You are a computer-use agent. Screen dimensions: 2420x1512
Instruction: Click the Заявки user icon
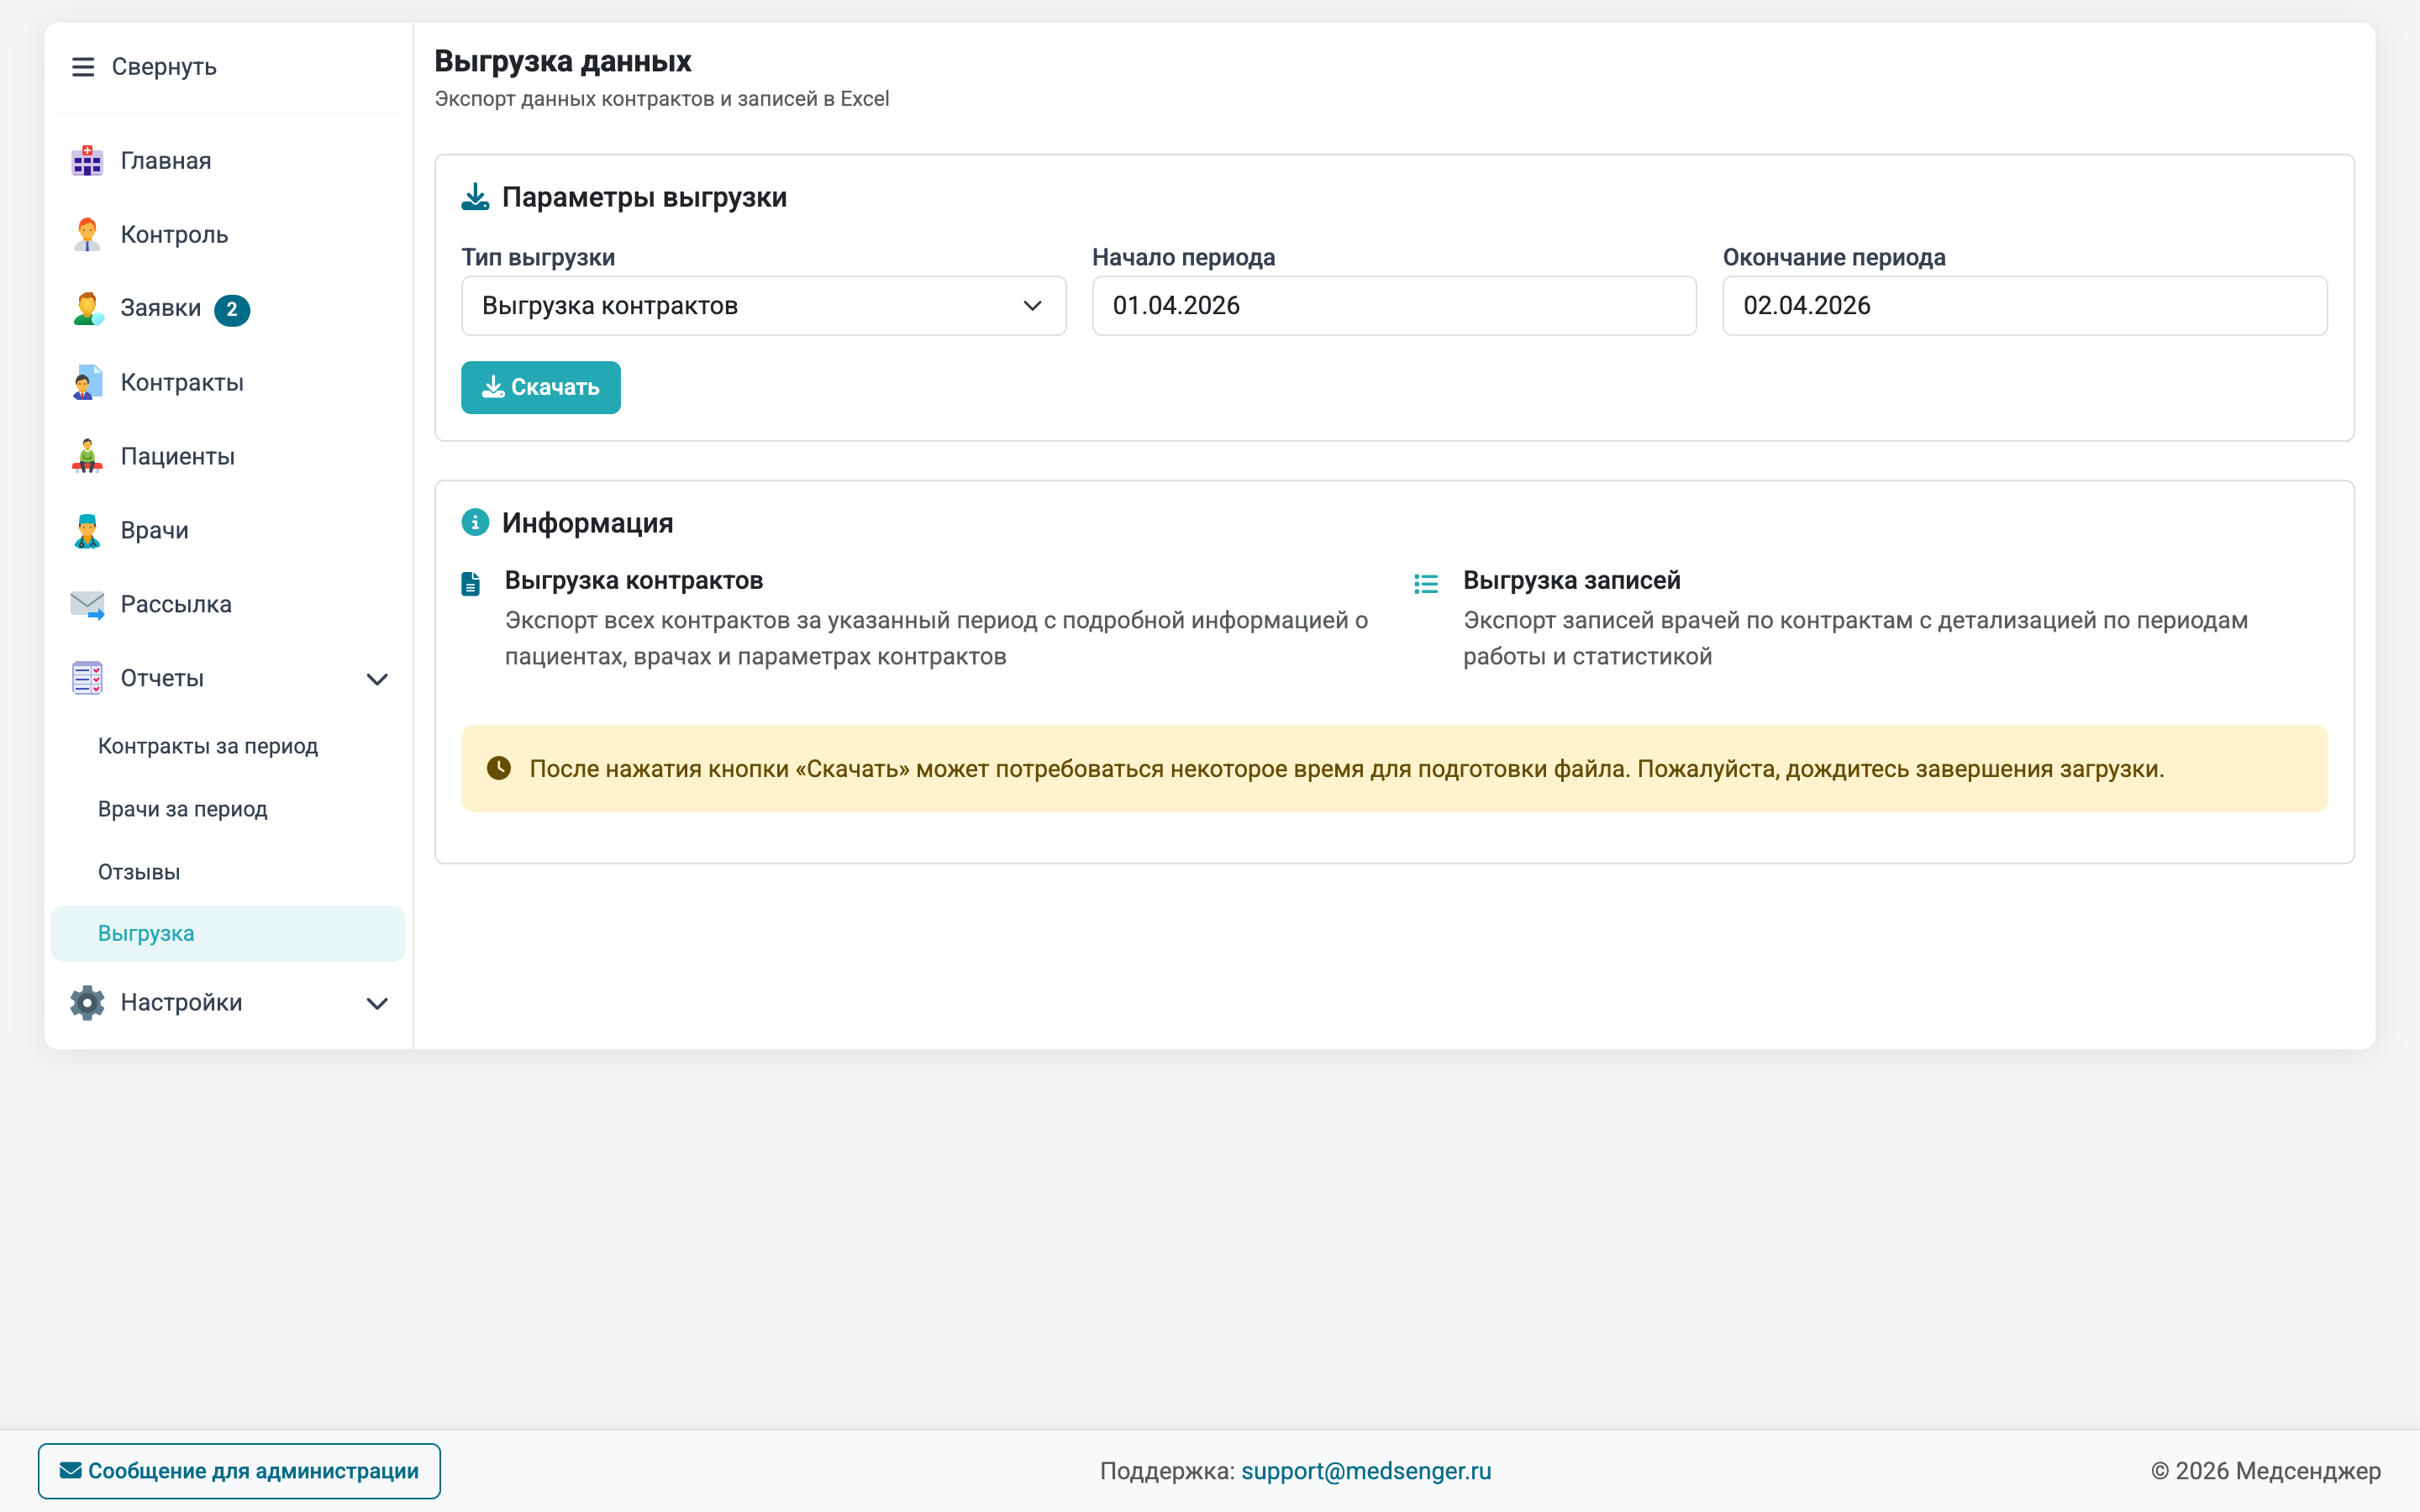[87, 309]
